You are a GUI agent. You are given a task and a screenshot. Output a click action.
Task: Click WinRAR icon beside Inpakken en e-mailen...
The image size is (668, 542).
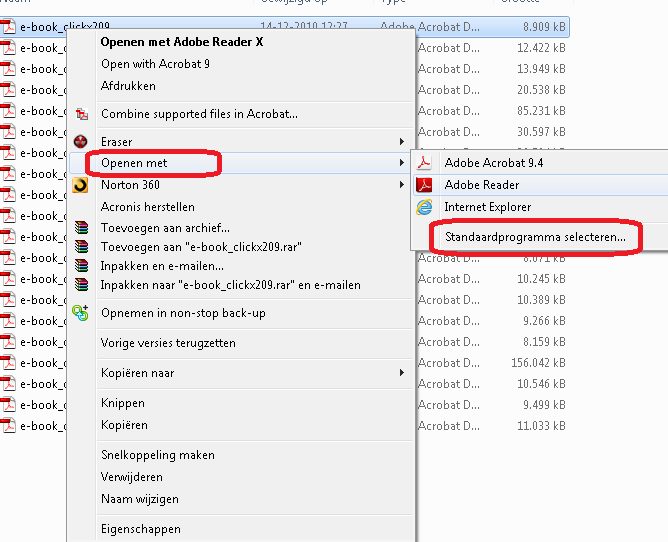click(81, 266)
